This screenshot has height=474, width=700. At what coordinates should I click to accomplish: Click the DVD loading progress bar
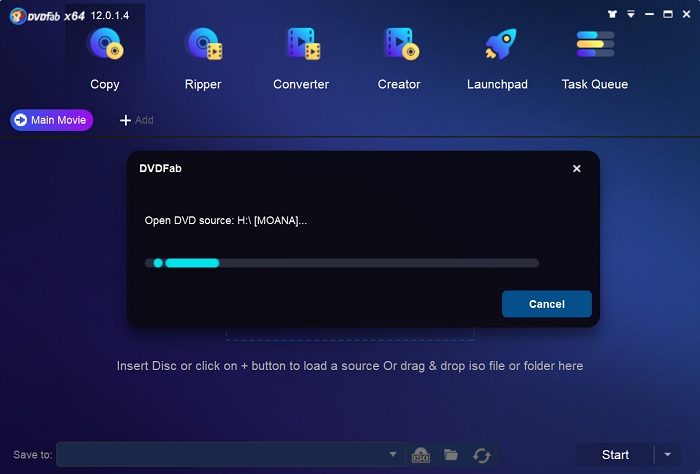pyautogui.click(x=342, y=263)
